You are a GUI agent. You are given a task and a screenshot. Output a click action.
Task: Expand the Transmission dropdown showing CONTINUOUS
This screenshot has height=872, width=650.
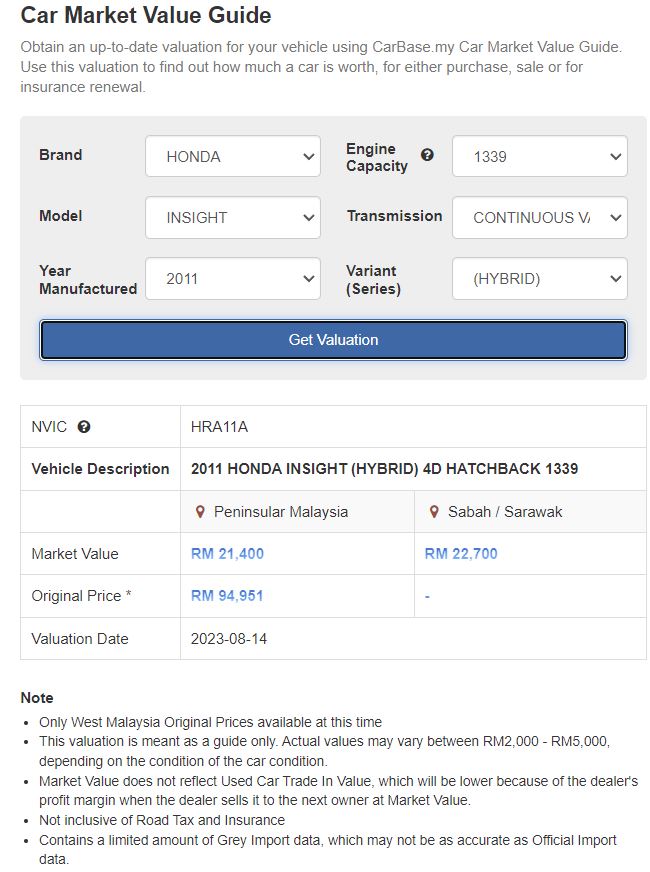(x=540, y=217)
